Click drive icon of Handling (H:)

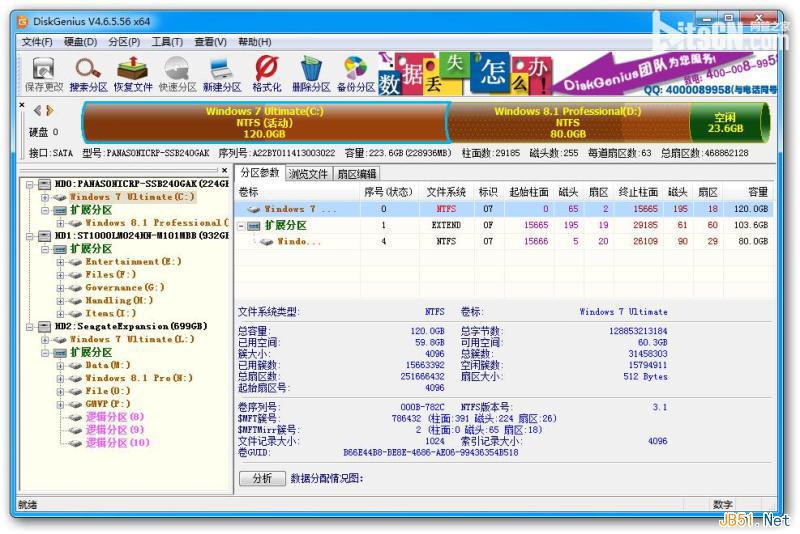pyautogui.click(x=76, y=301)
